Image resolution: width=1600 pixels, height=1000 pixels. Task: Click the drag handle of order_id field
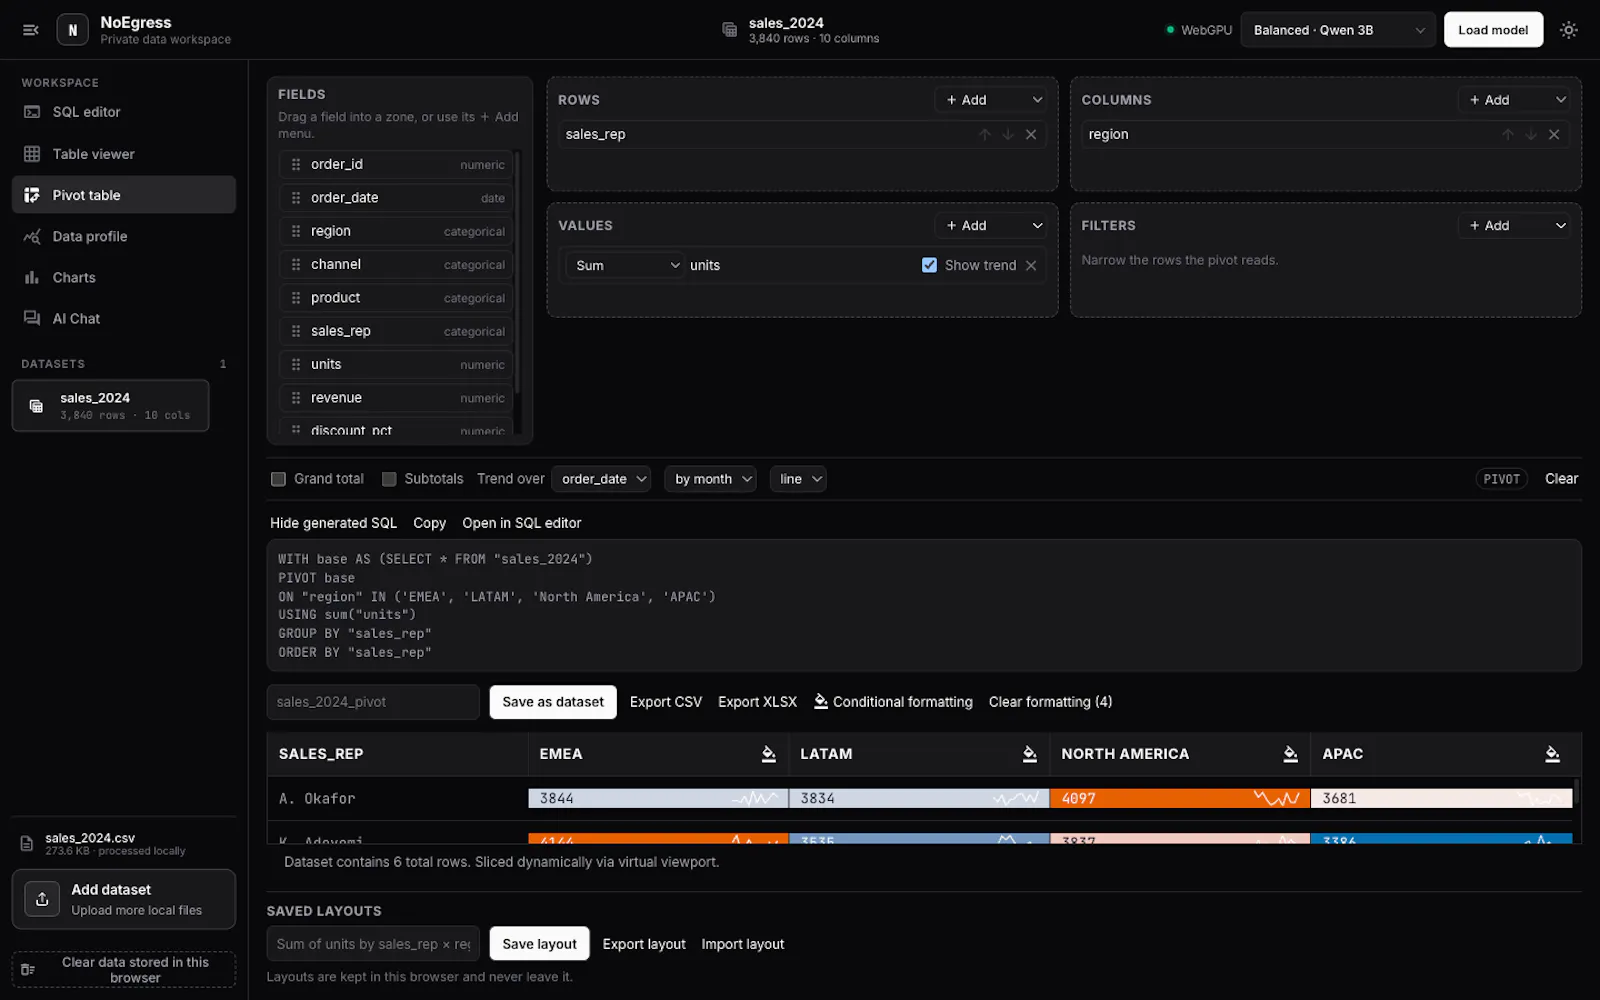(x=296, y=164)
